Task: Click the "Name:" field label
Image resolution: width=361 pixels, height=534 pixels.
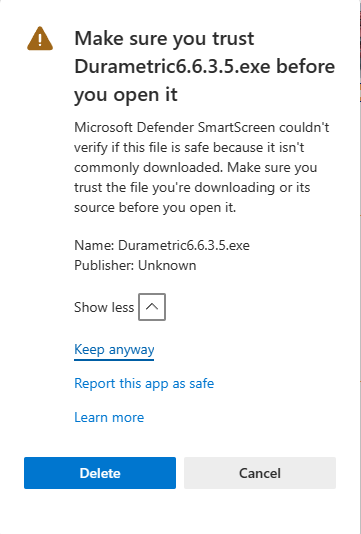Action: (x=94, y=245)
